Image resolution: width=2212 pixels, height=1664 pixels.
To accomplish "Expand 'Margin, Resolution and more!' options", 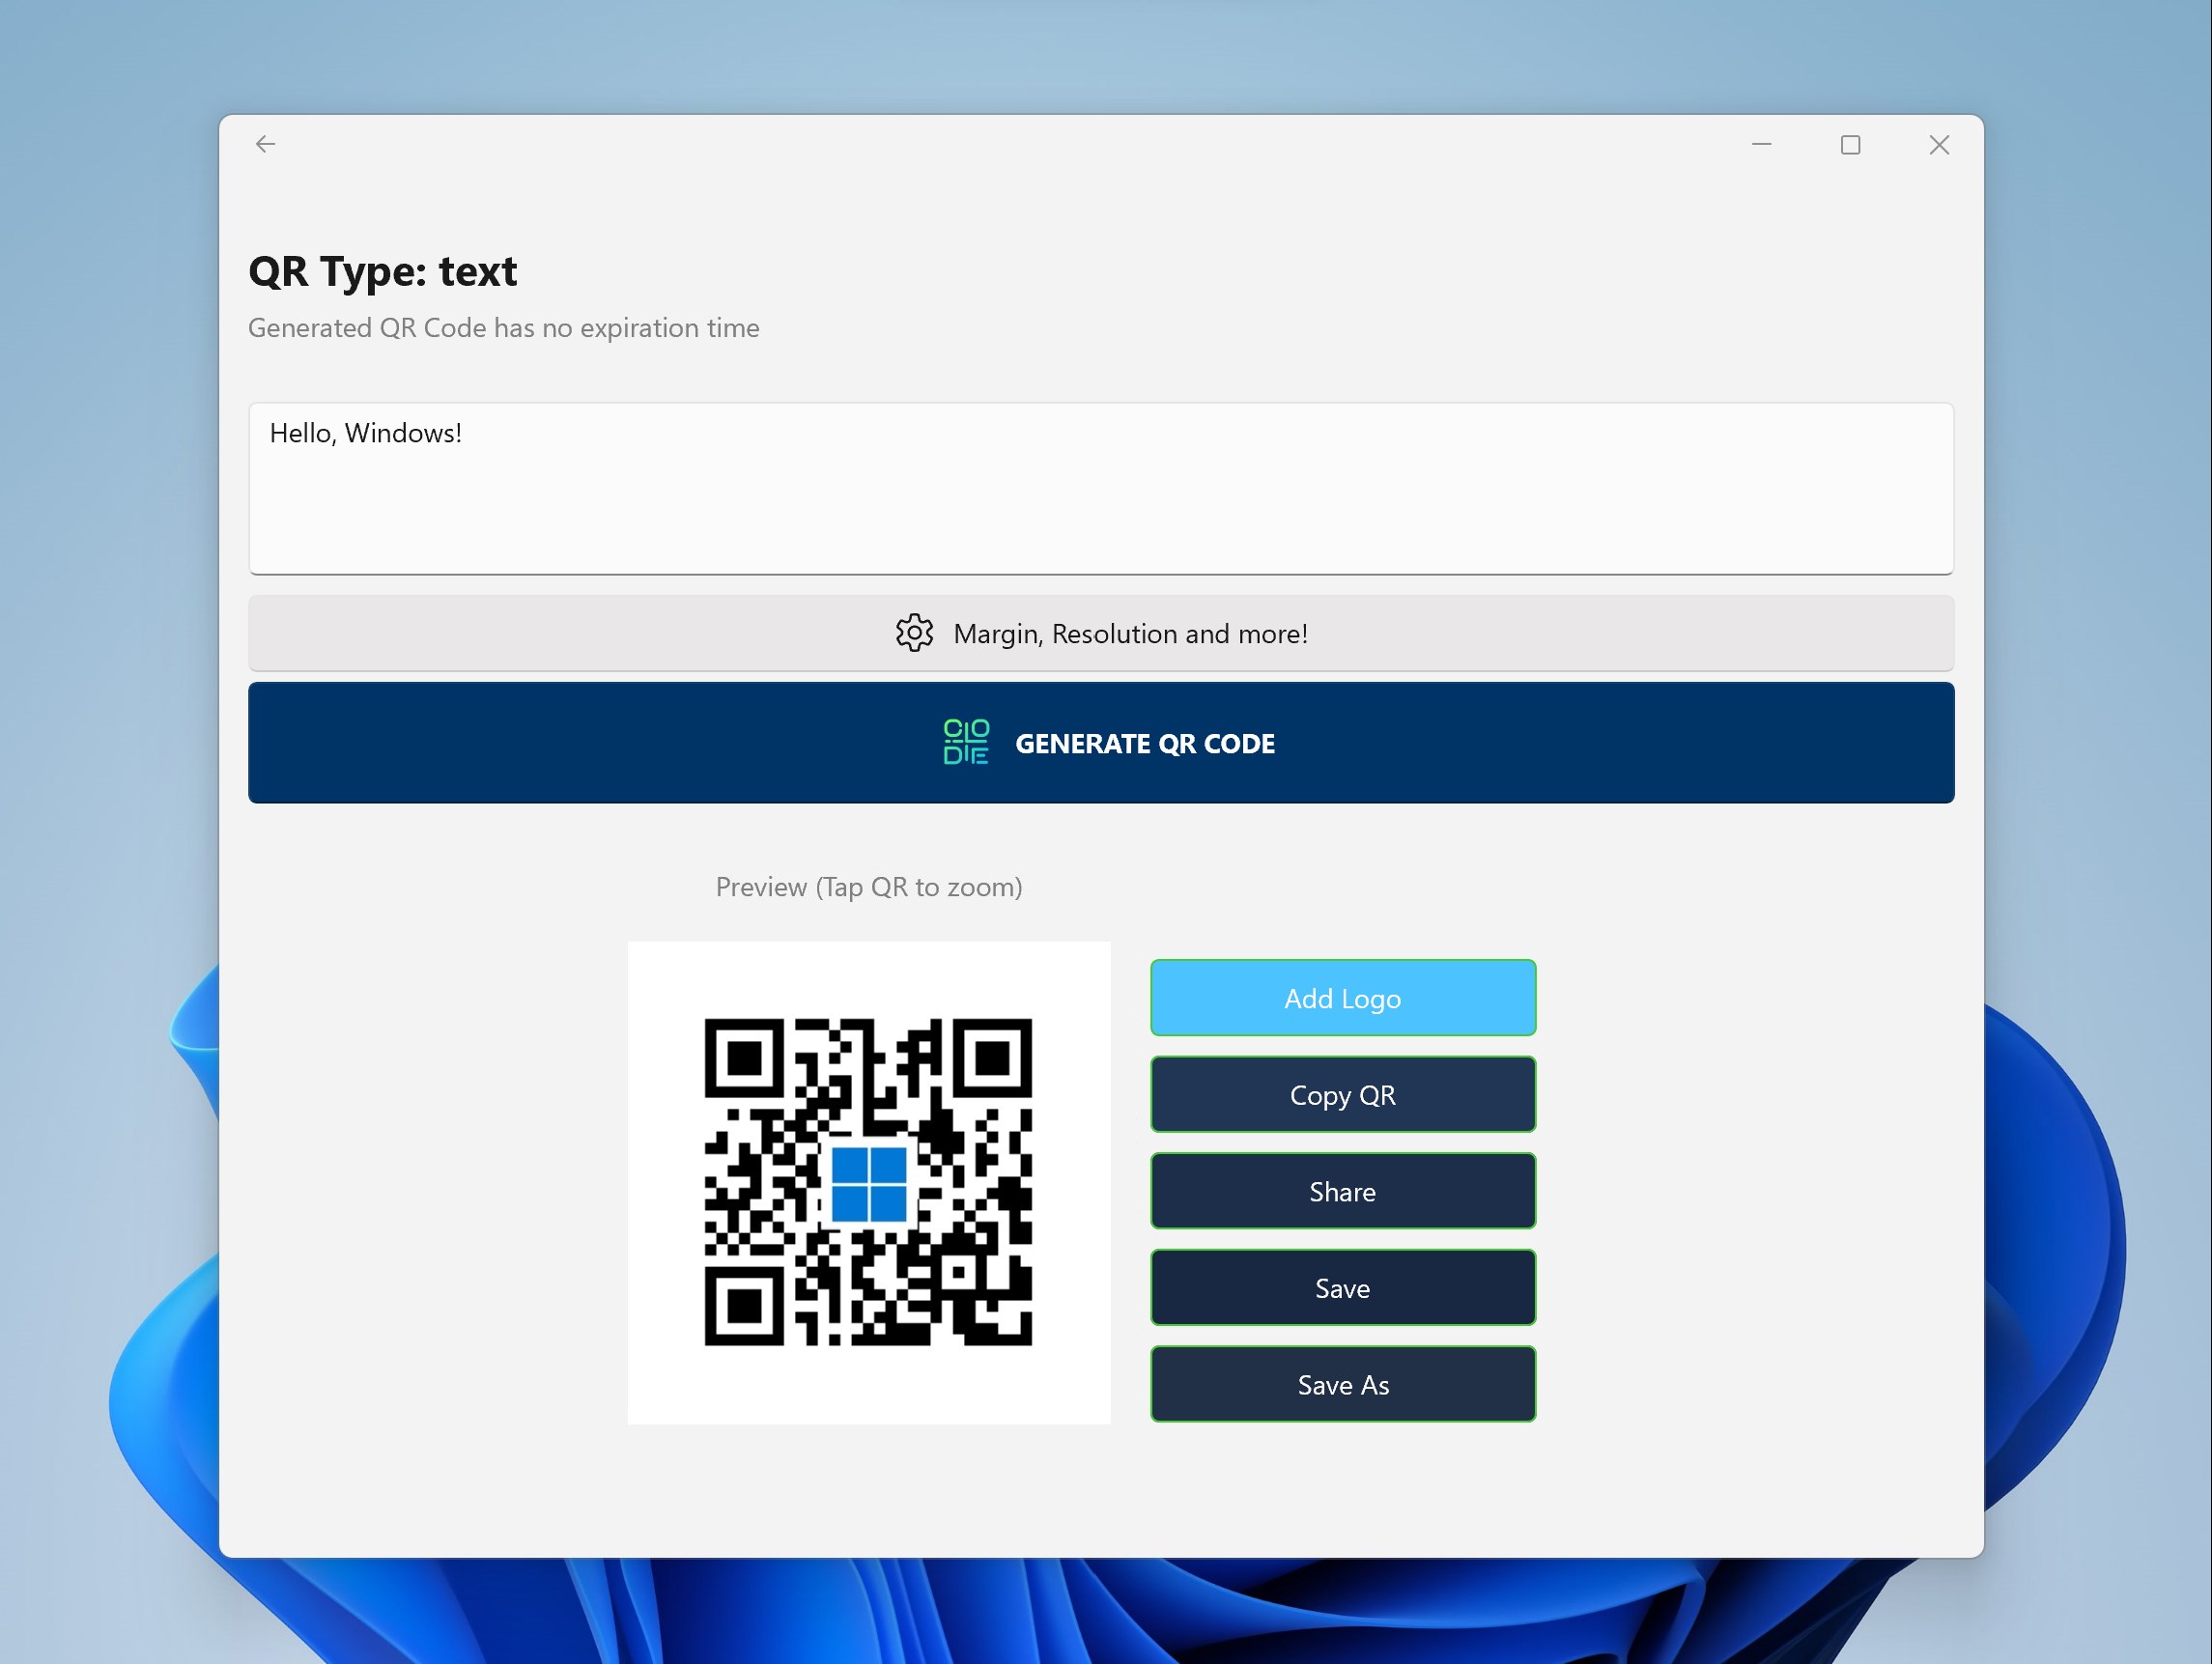I will coord(1130,633).
